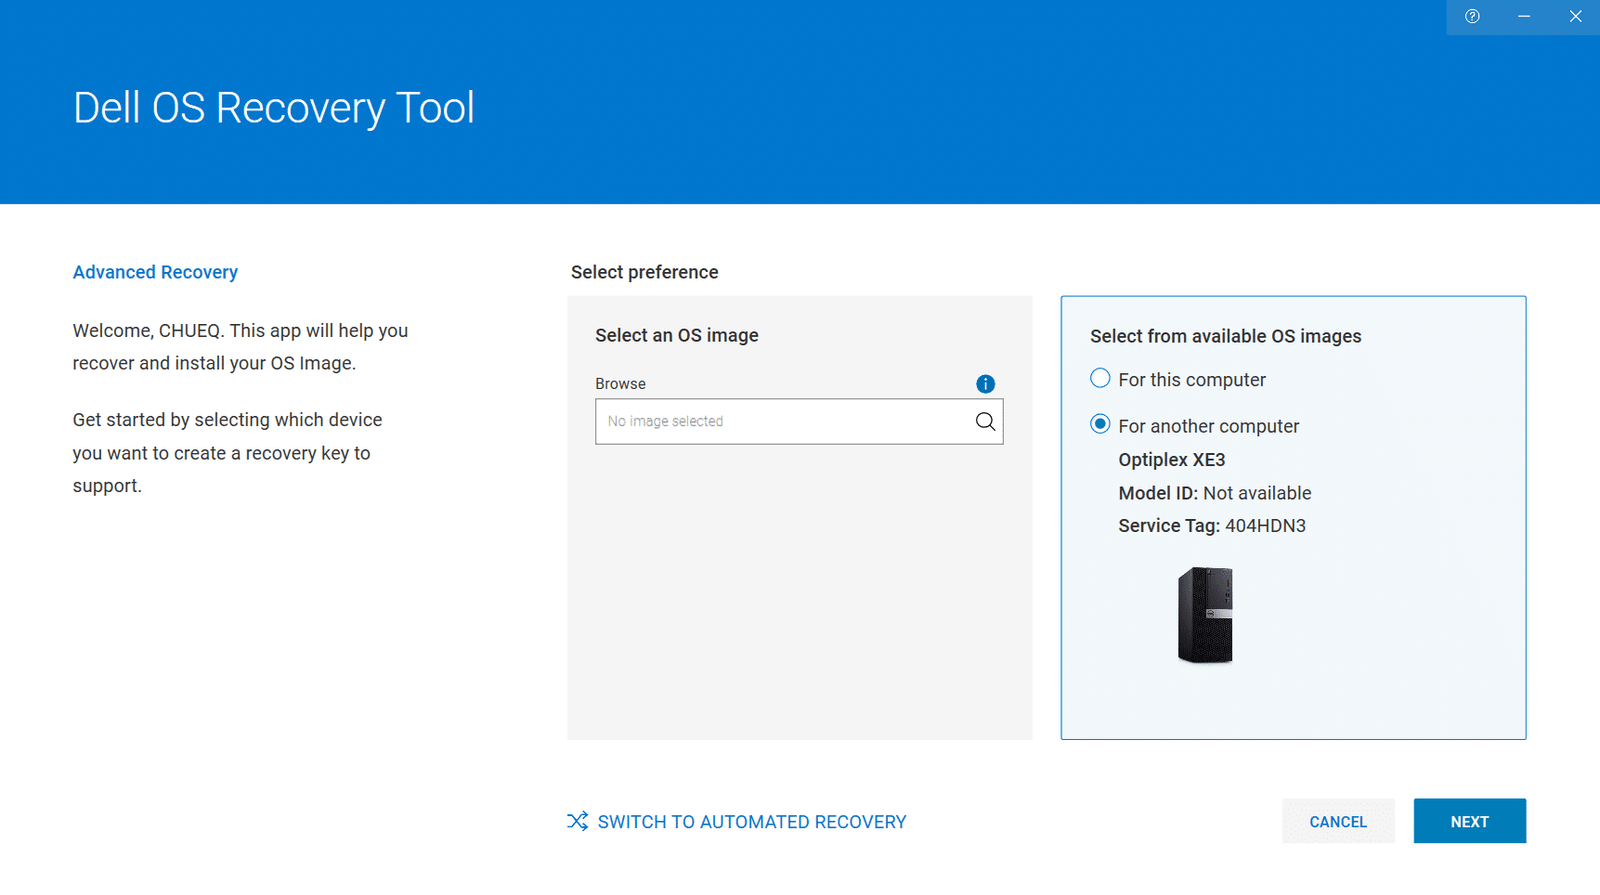Click the Service Tag 404HDN3 text

(1212, 526)
